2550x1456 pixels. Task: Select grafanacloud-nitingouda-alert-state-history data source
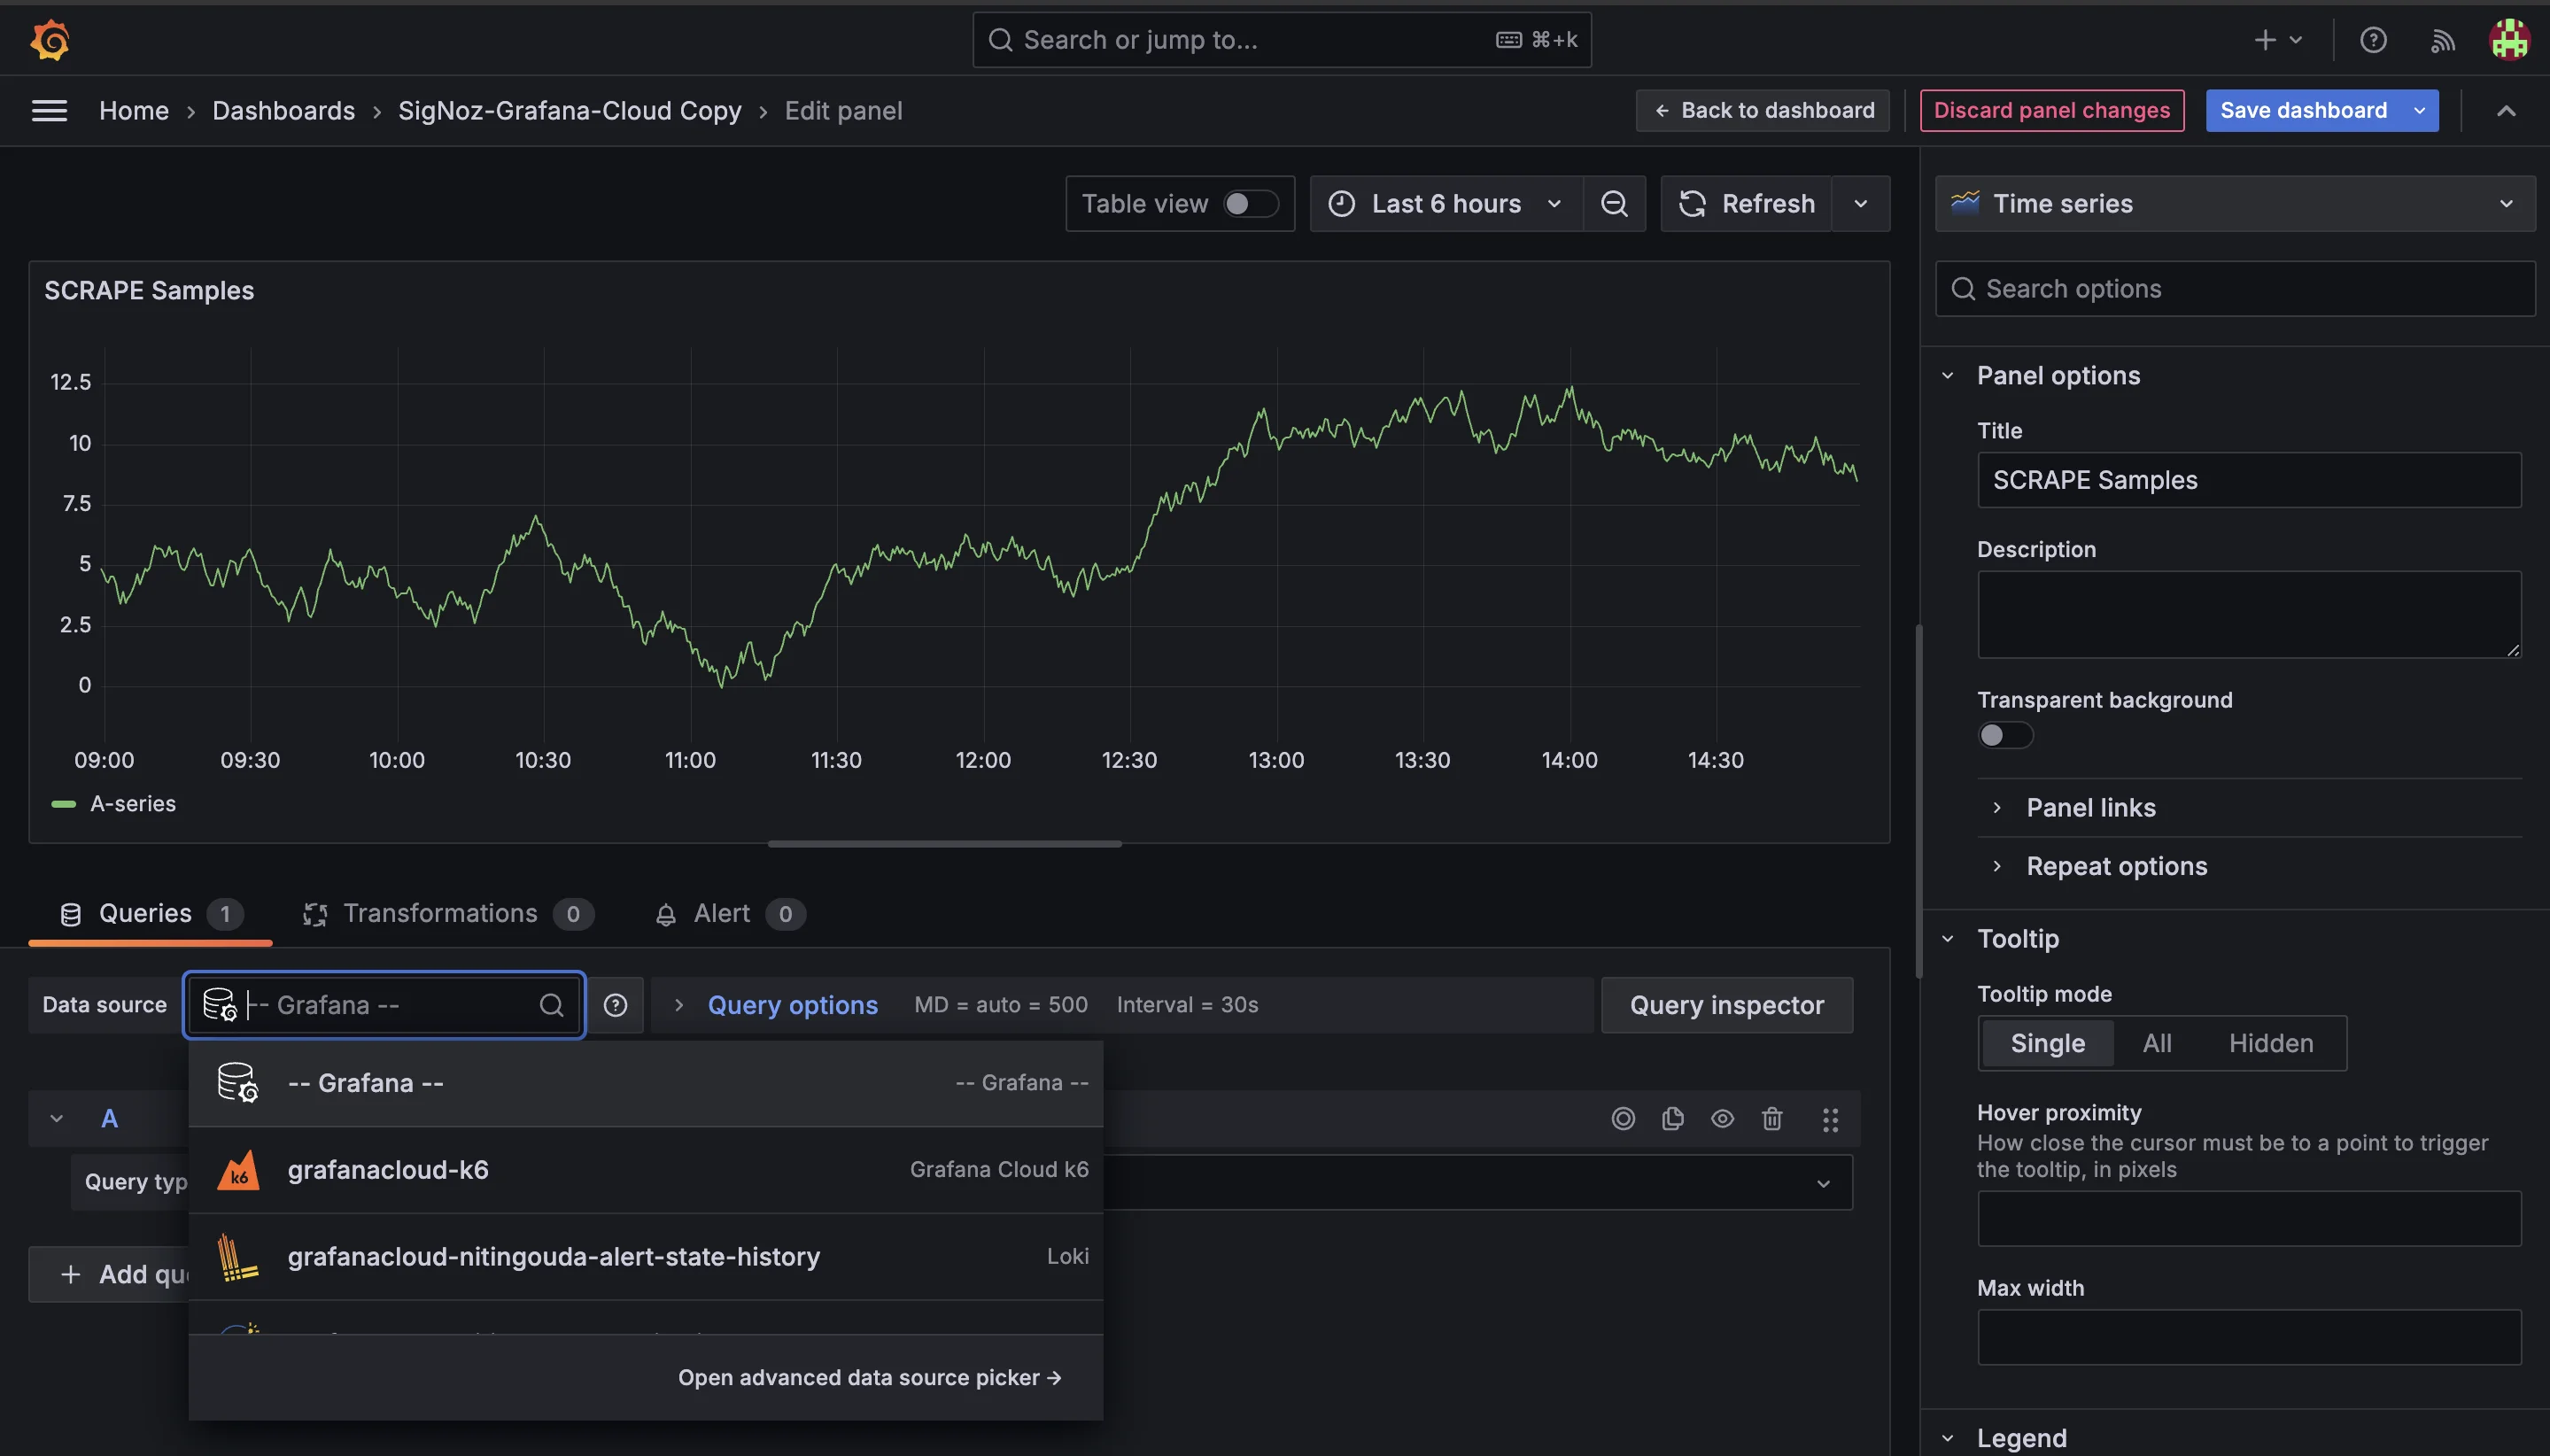pyautogui.click(x=646, y=1257)
